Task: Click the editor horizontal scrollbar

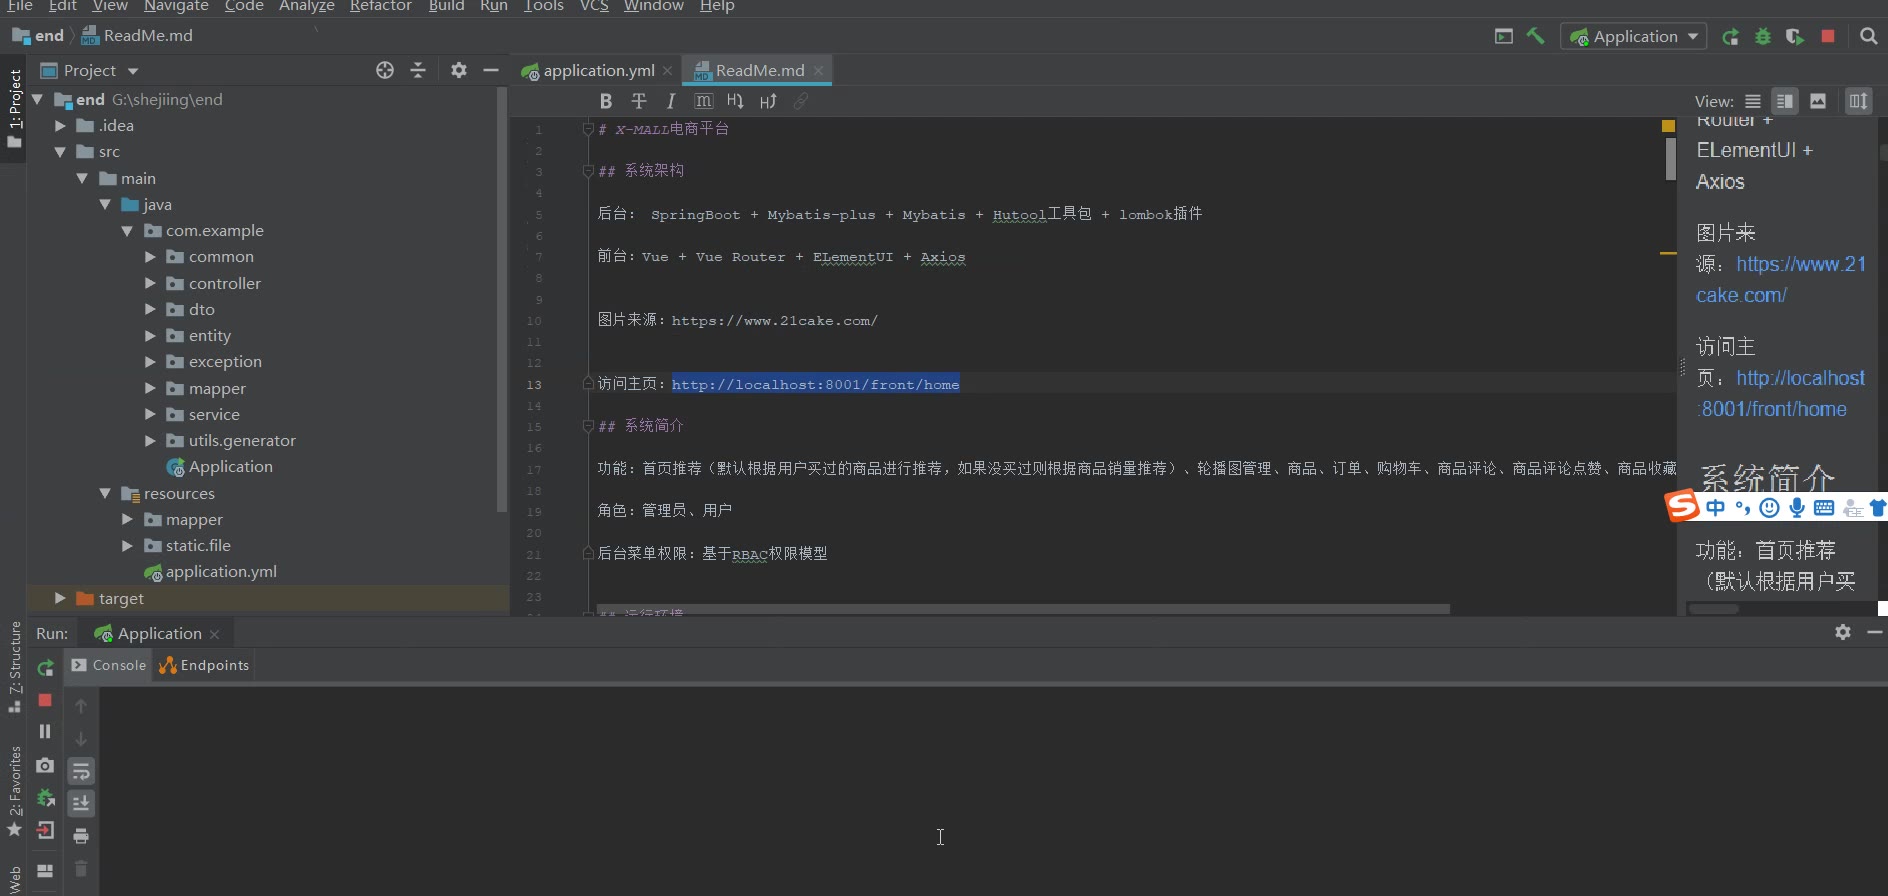Action: pos(1022,608)
